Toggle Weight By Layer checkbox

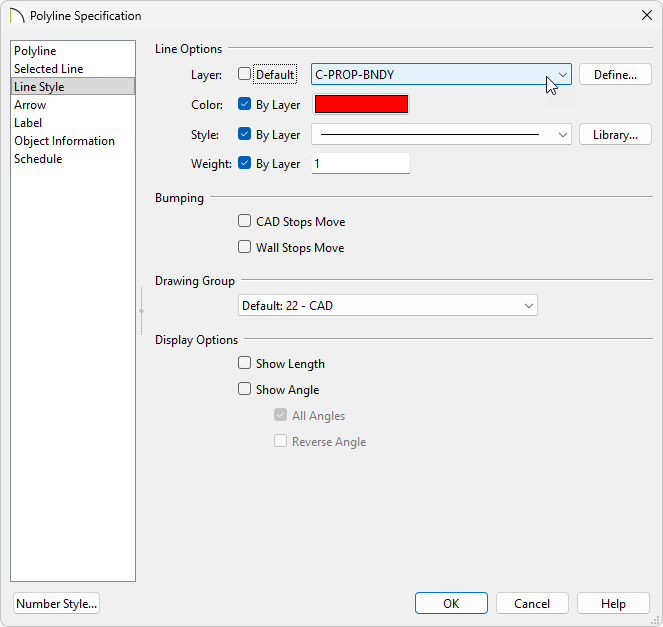click(x=245, y=164)
